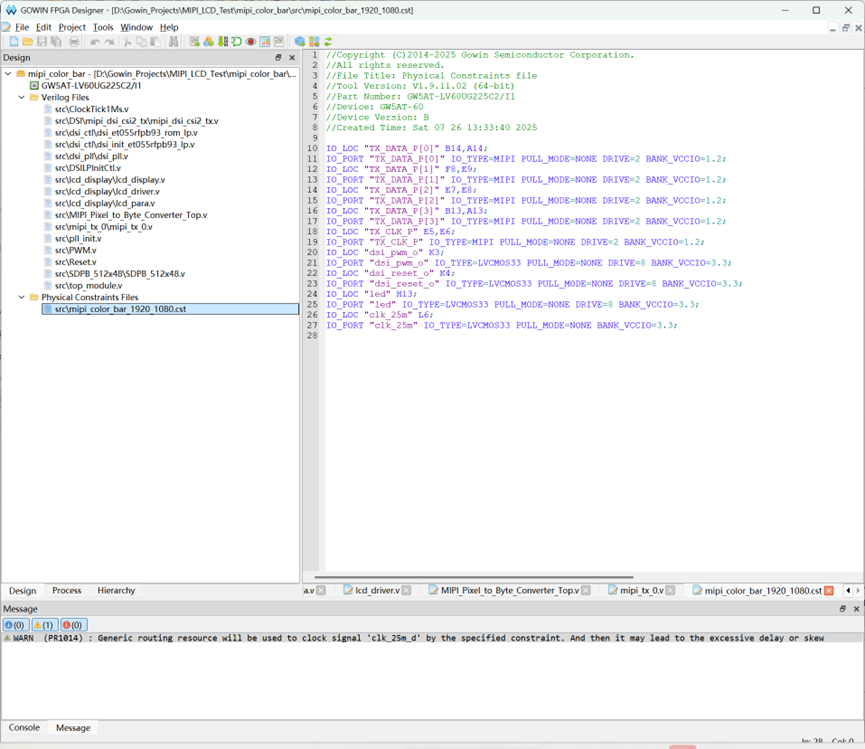Close the lcd_driver.v editor tab
865x749 pixels.
407,591
